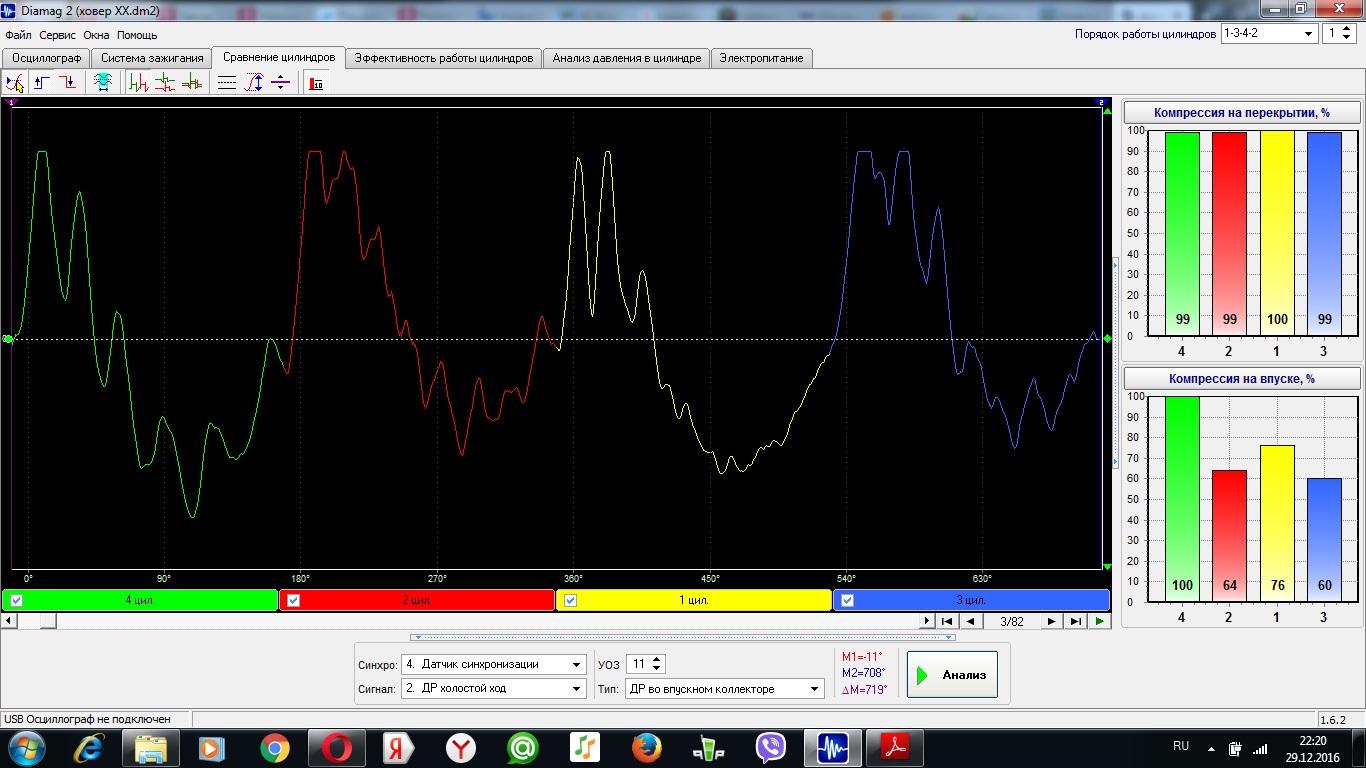Screen dimensions: 1366x768
Task: Click the green zero-level marker on left
Action: pyautogui.click(x=7, y=339)
